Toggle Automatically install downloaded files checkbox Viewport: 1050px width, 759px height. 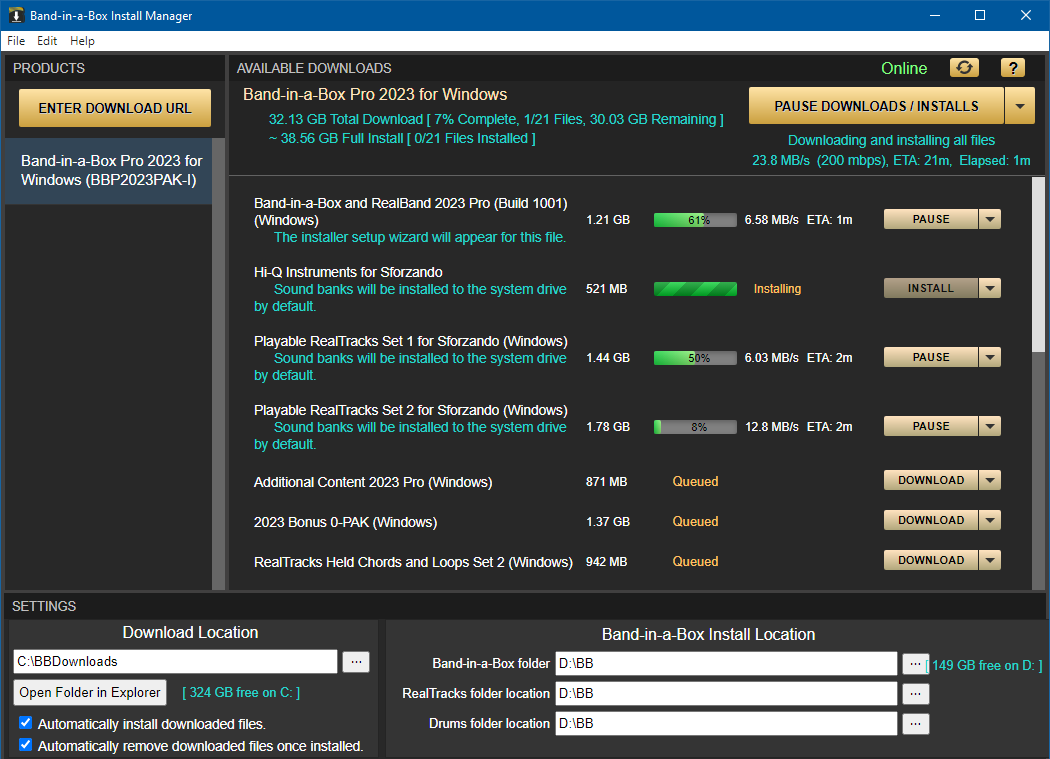25,723
